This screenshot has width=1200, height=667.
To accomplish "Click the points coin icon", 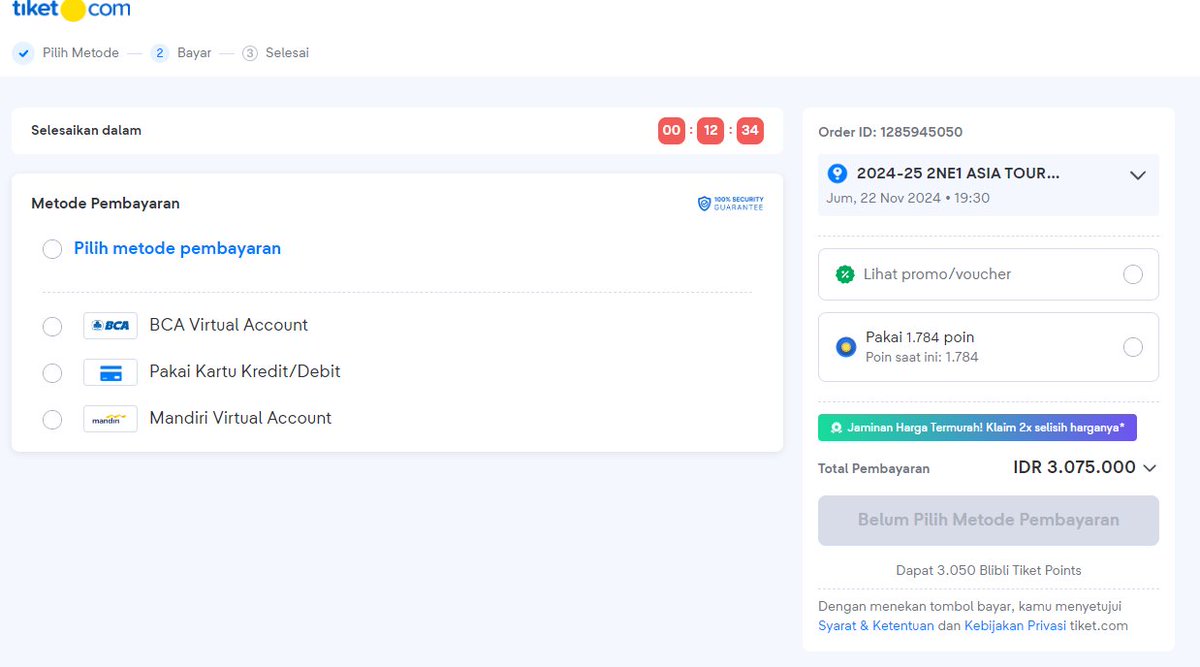I will (846, 347).
